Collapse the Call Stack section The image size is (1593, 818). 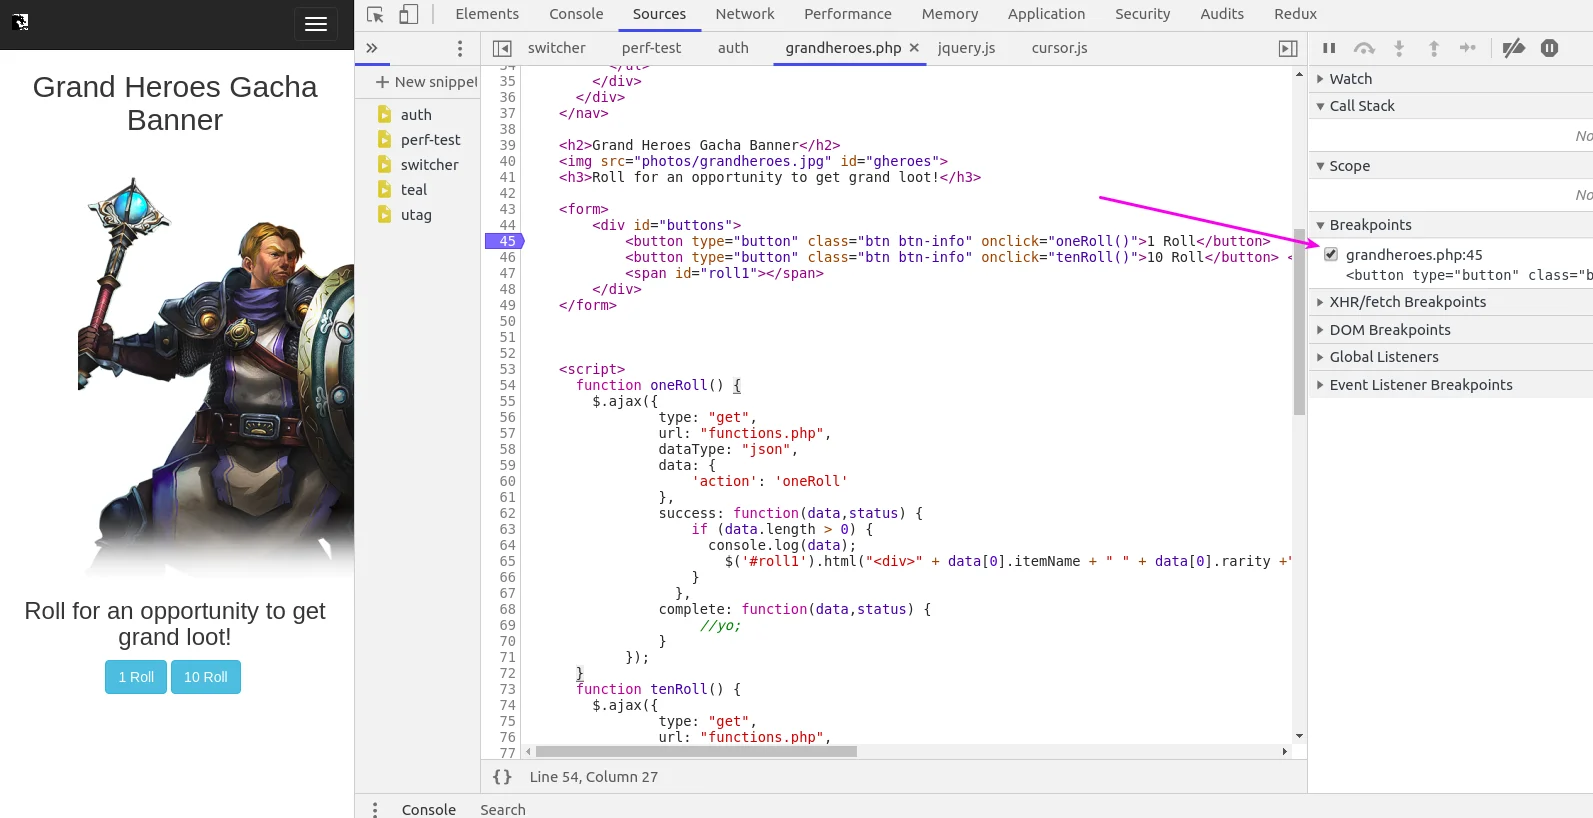(x=1361, y=106)
